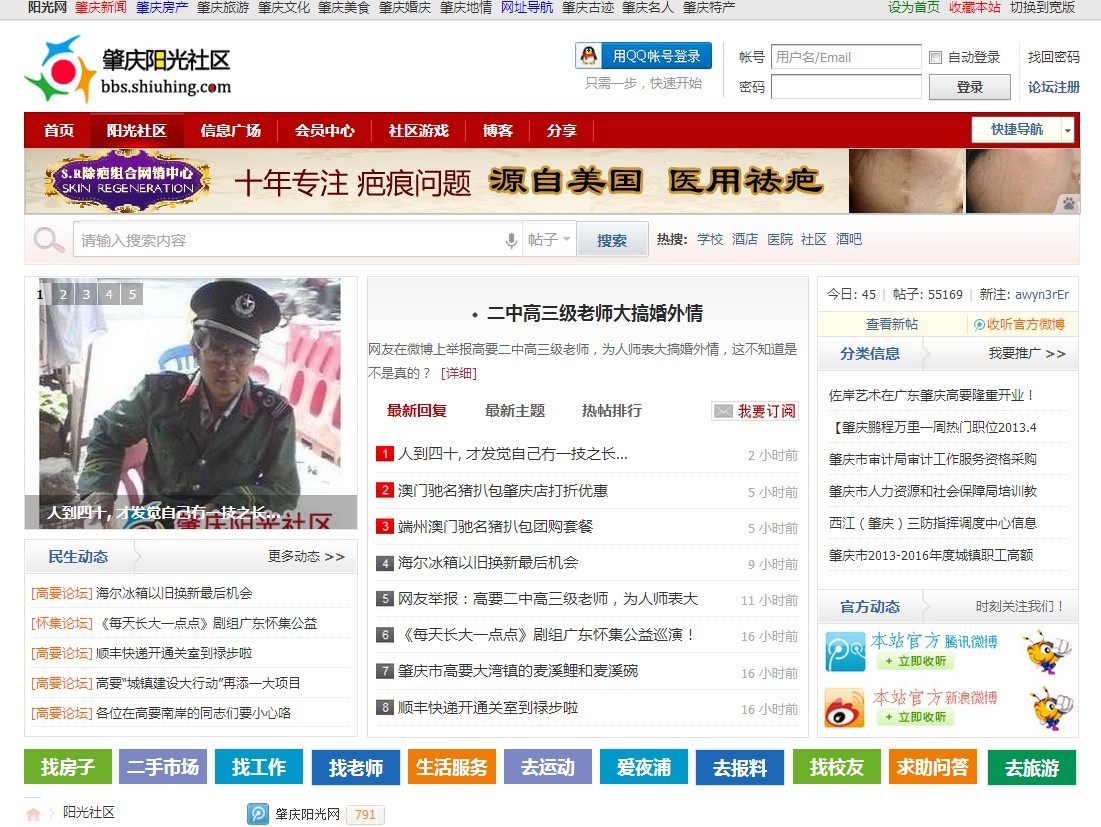
Task: Click bee mascot next to 新浪微博
Action: click(x=1050, y=708)
